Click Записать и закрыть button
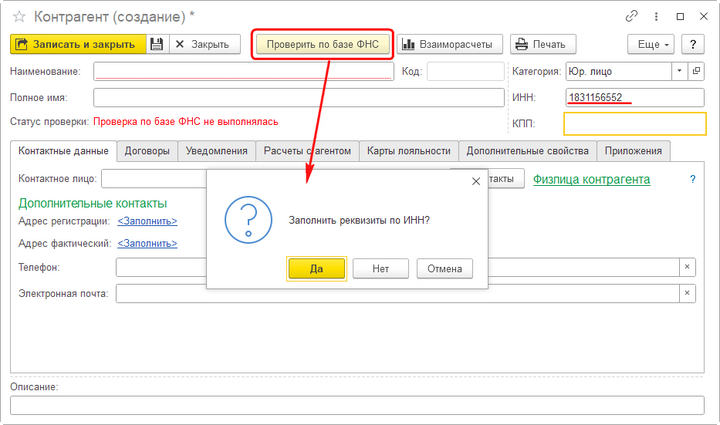 click(78, 44)
